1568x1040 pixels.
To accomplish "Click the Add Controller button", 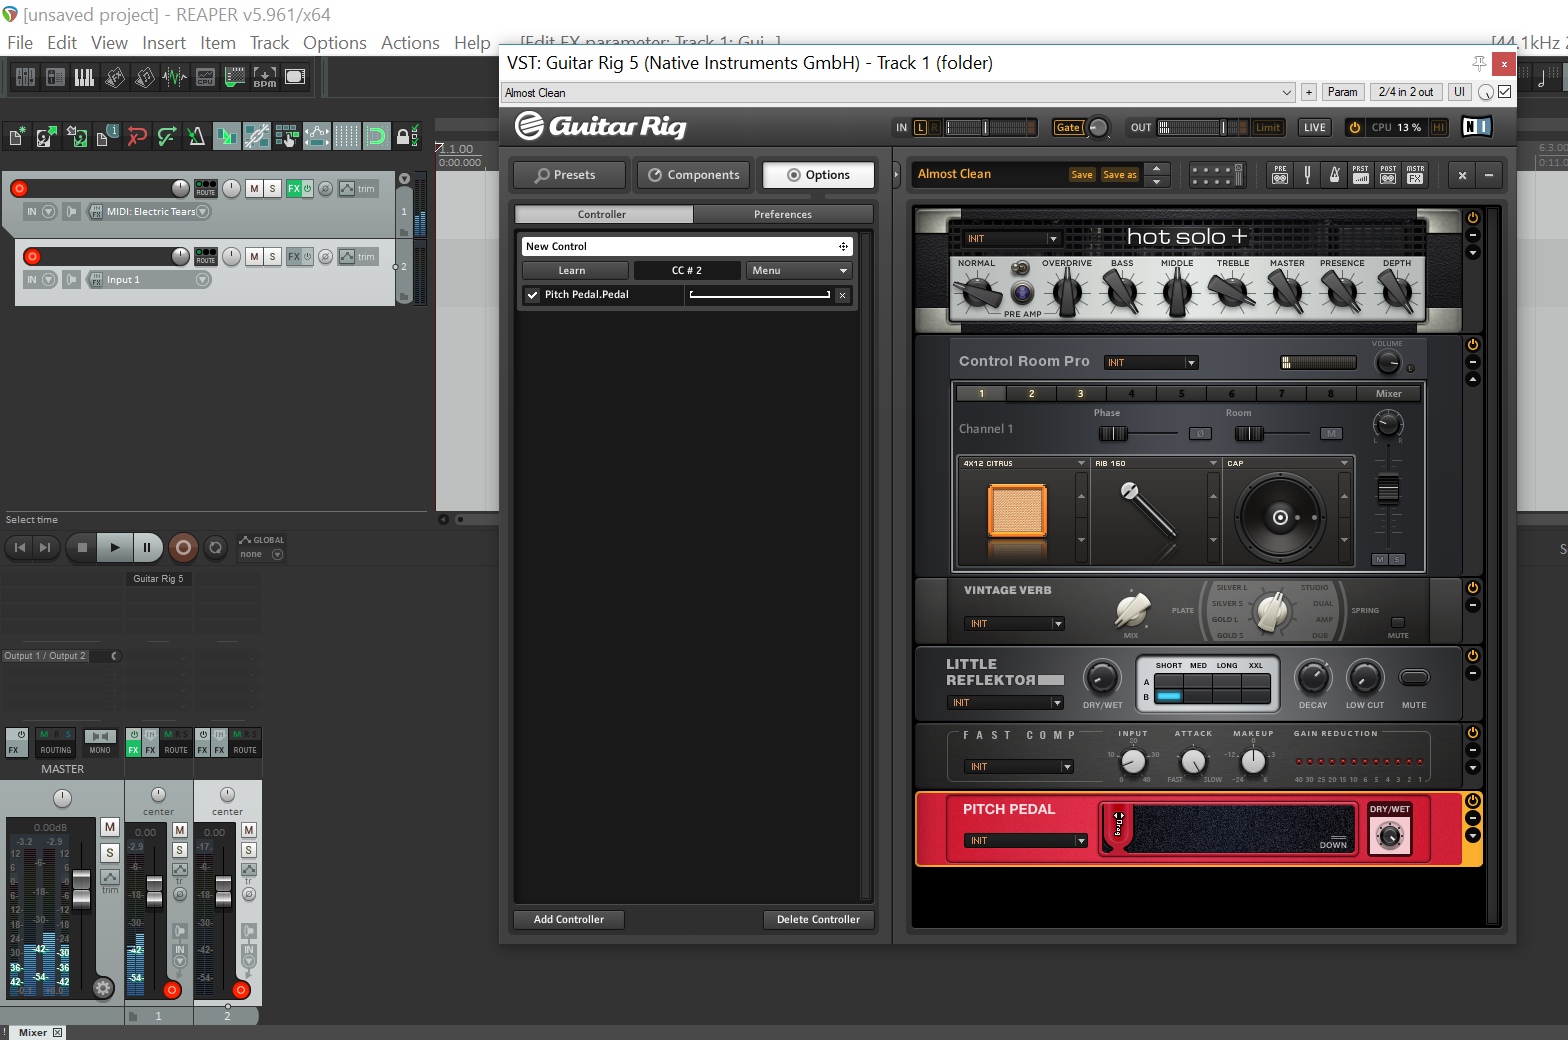I will tap(569, 920).
